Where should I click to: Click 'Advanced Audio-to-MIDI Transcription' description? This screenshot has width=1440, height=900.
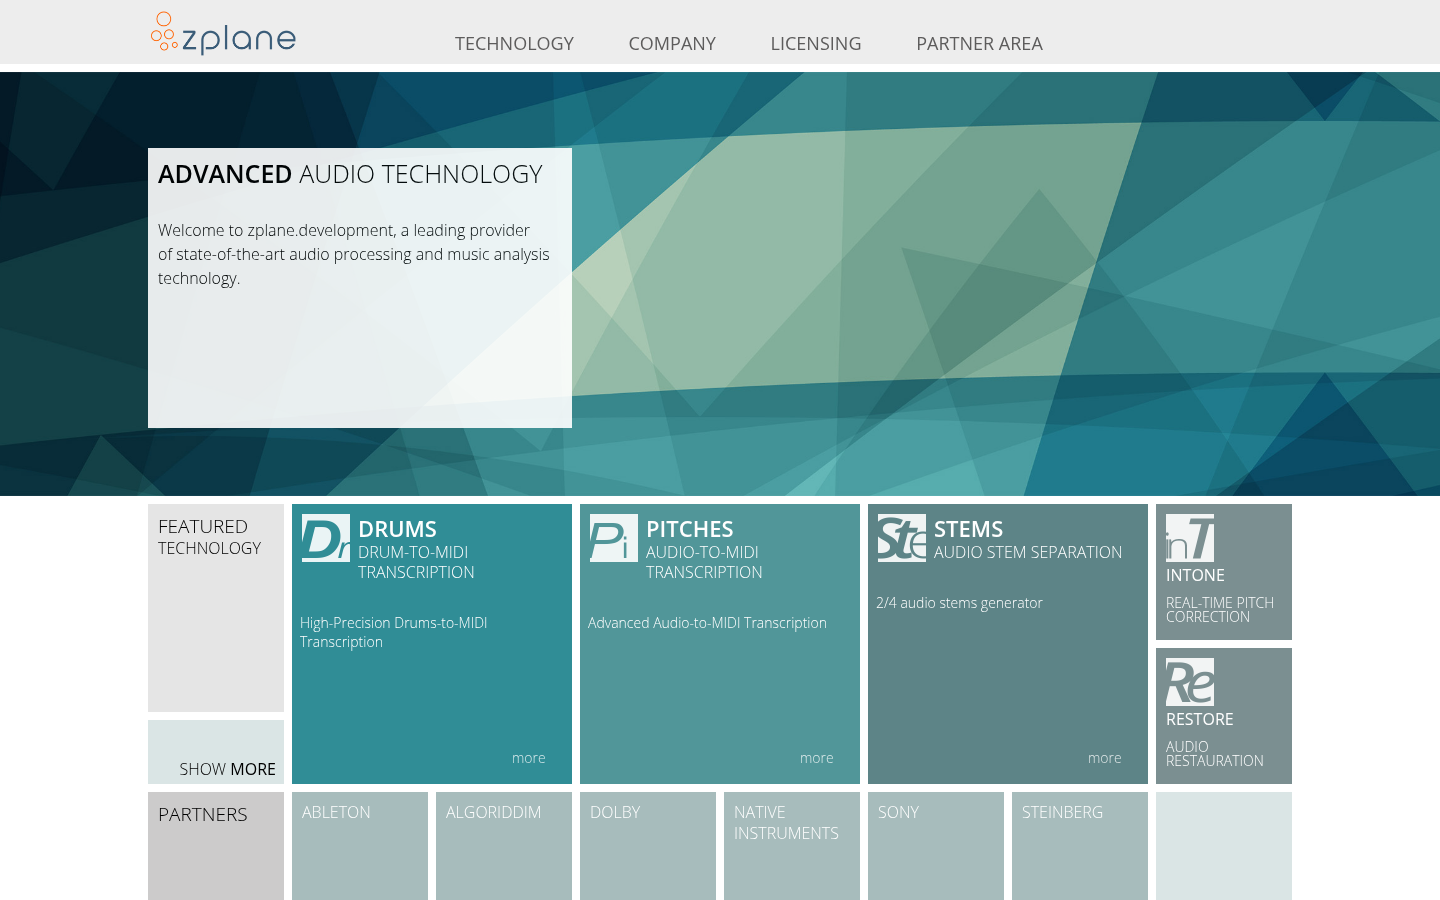[707, 623]
